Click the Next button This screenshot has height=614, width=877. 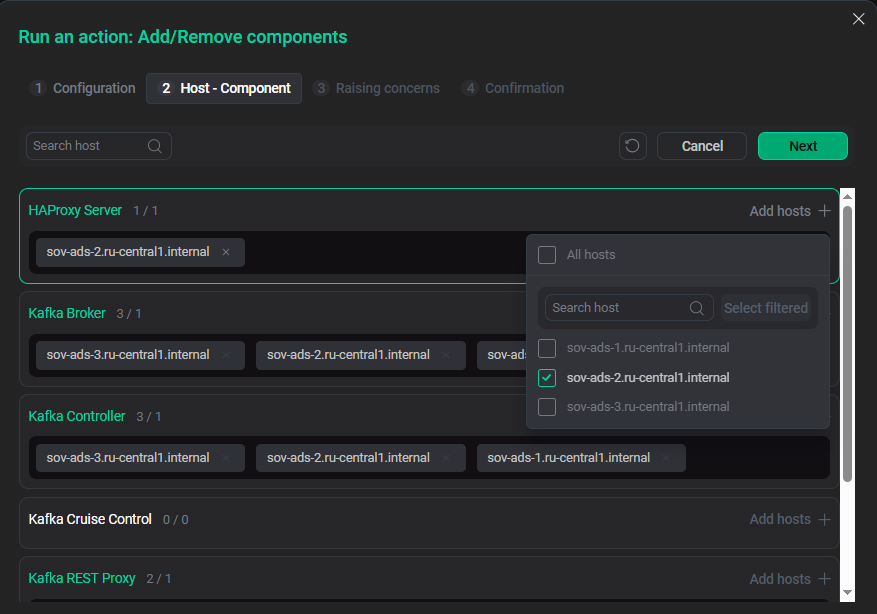pyautogui.click(x=803, y=146)
